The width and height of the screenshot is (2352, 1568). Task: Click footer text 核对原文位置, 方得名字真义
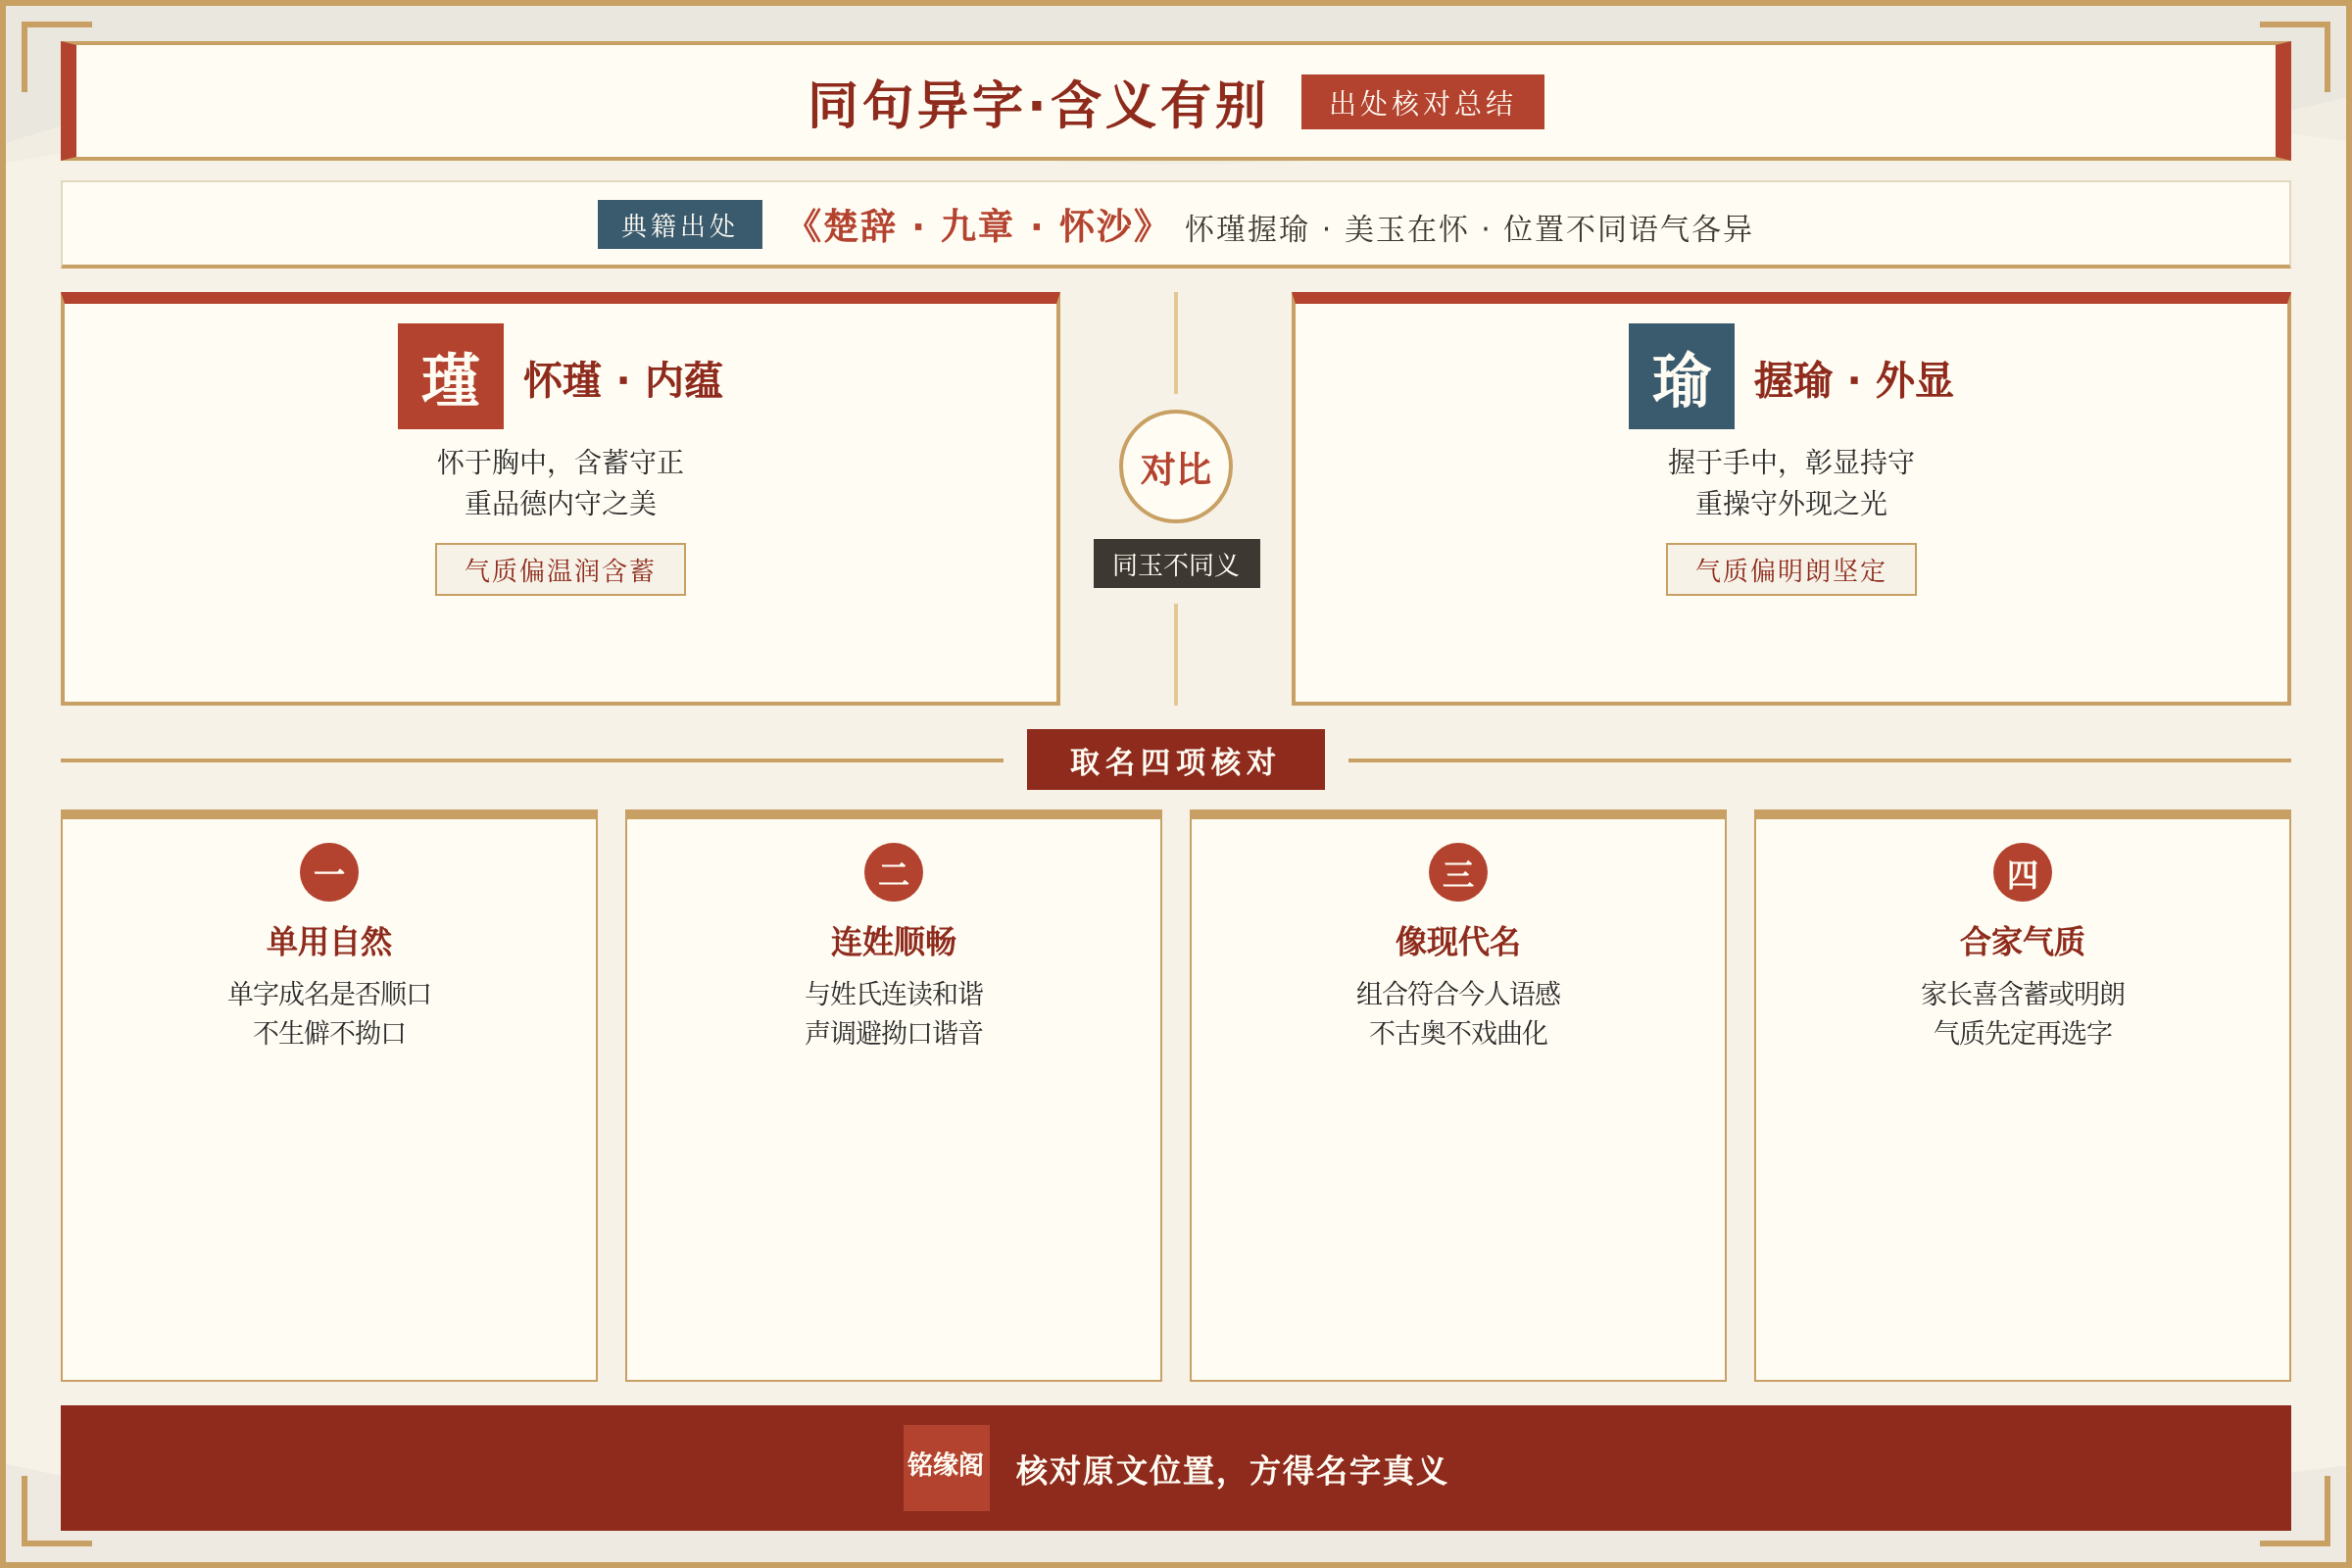(x=1232, y=1470)
